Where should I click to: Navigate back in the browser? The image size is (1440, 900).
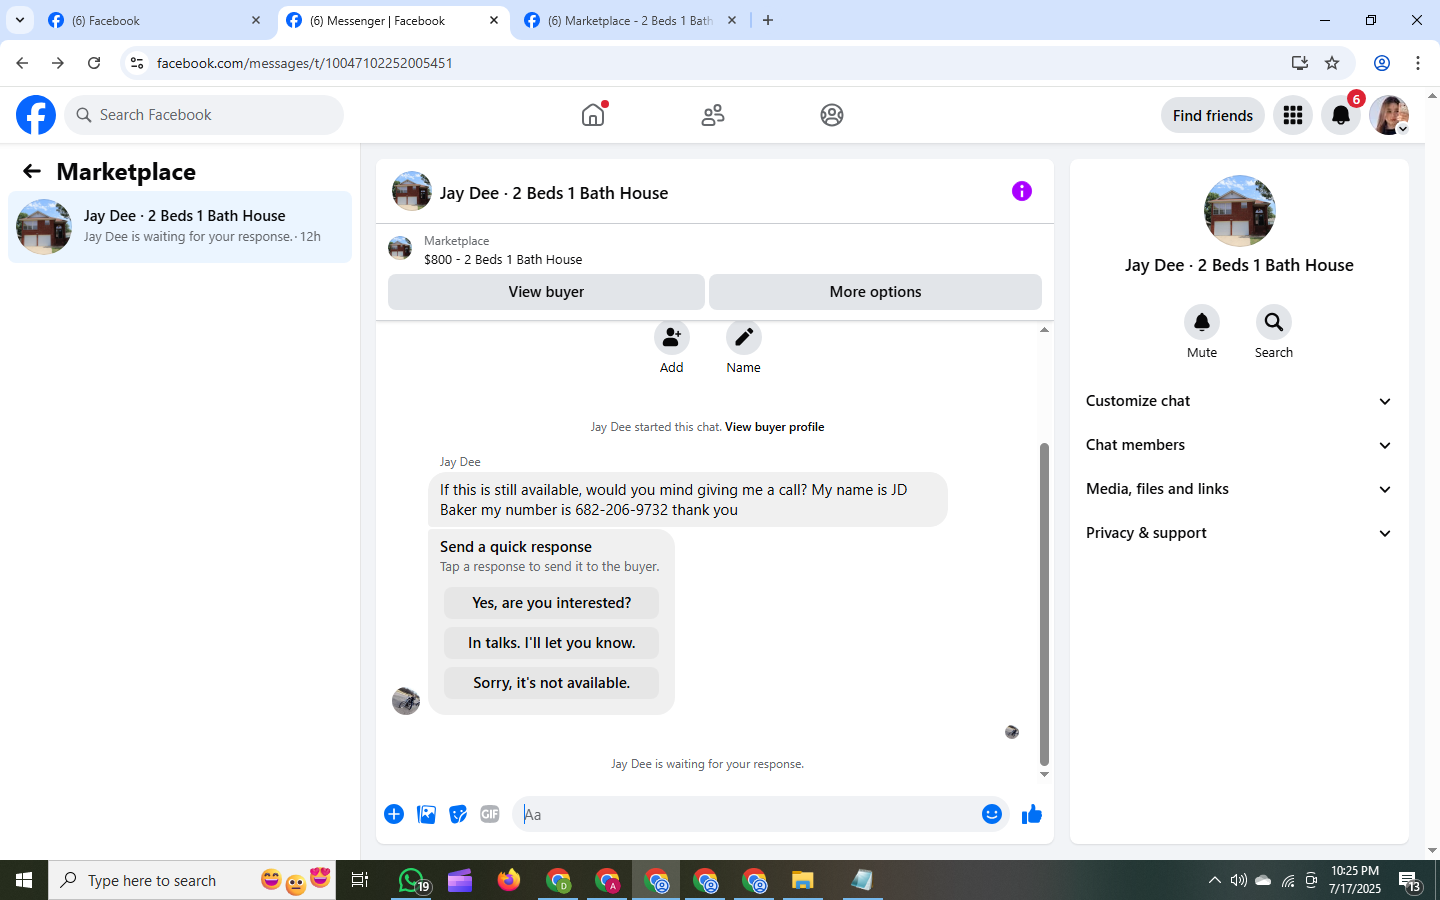point(22,63)
